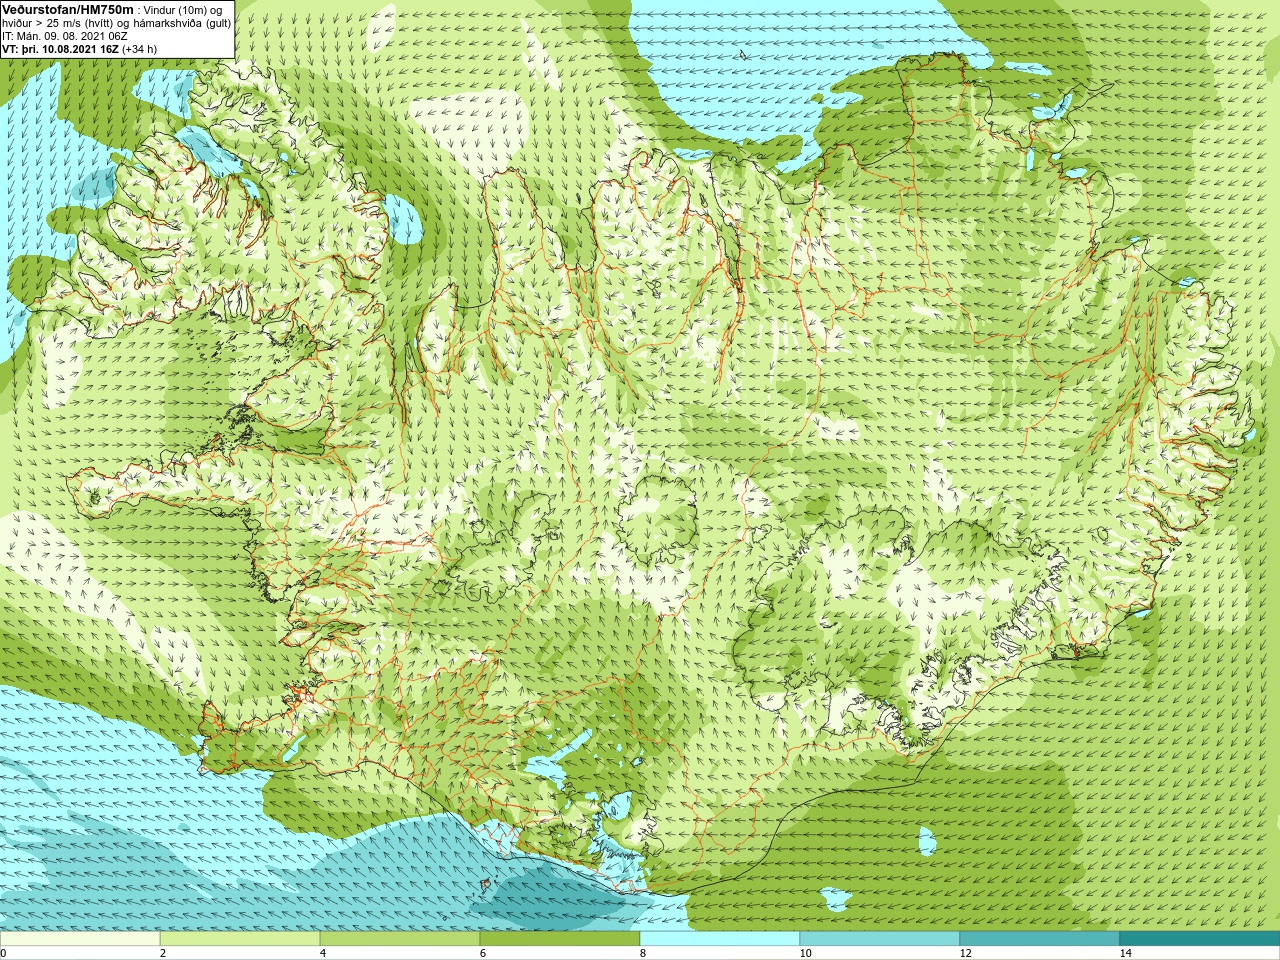Viewport: 1280px width, 960px height.
Task: Click the legend value '8'
Action: tap(643, 953)
